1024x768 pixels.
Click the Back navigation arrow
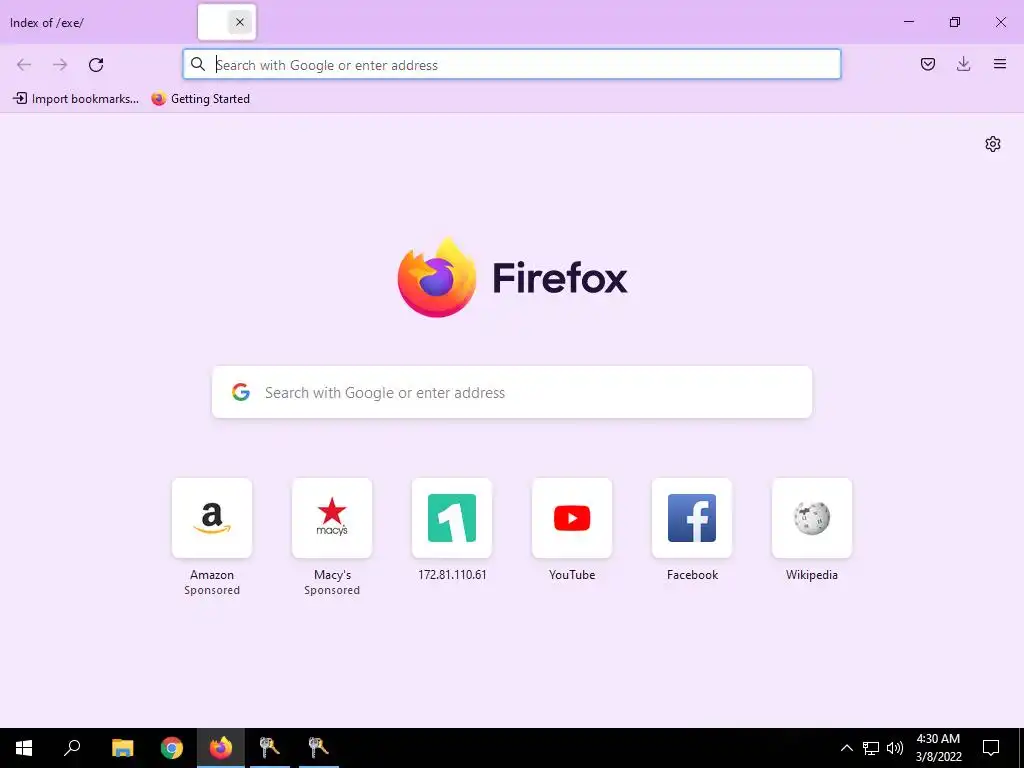click(x=24, y=65)
